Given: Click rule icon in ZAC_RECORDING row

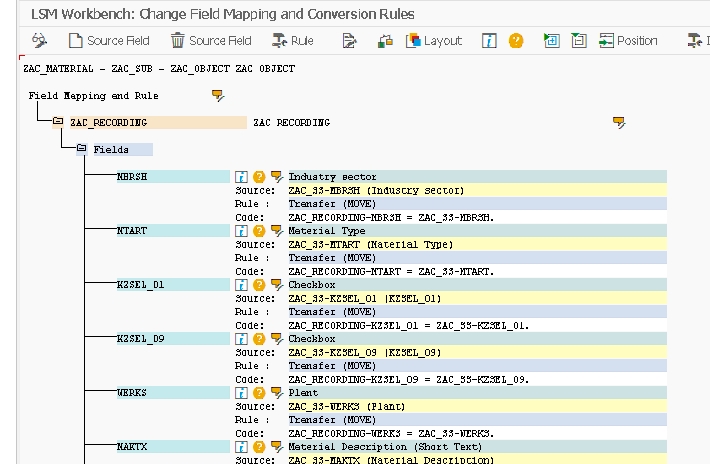Looking at the screenshot, I should coord(619,122).
